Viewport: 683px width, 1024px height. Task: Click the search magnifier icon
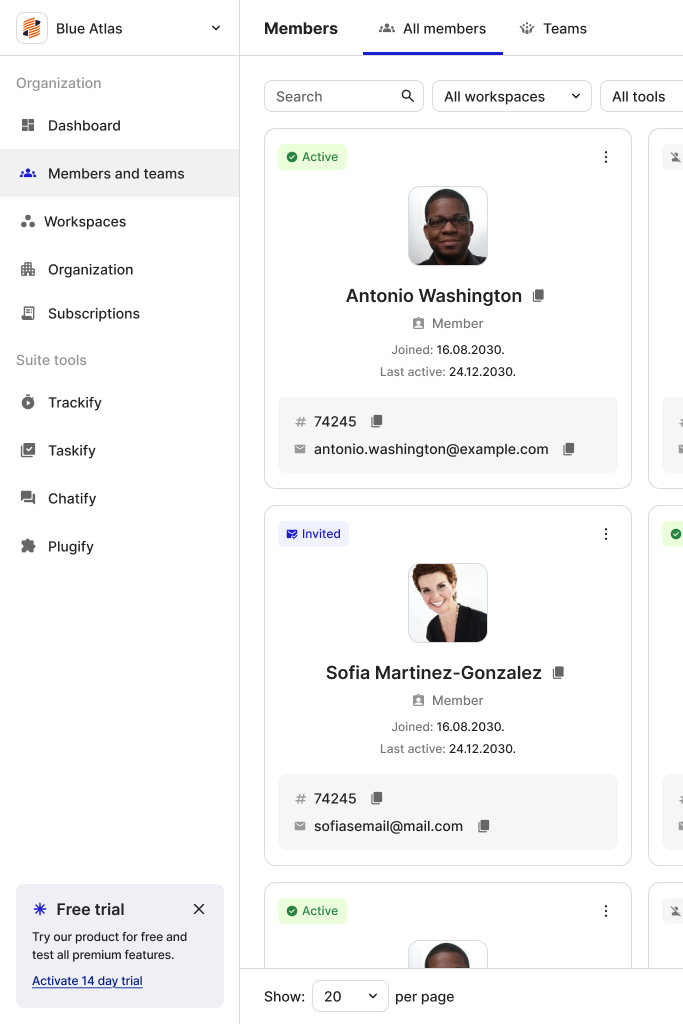pos(408,96)
